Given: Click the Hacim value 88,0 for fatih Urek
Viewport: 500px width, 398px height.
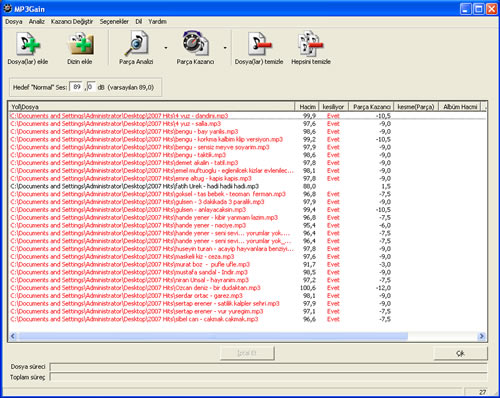Looking at the screenshot, I should click(x=309, y=186).
